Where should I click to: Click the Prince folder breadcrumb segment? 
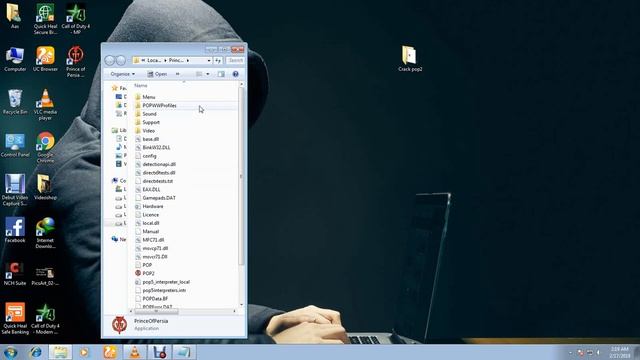[x=176, y=60]
